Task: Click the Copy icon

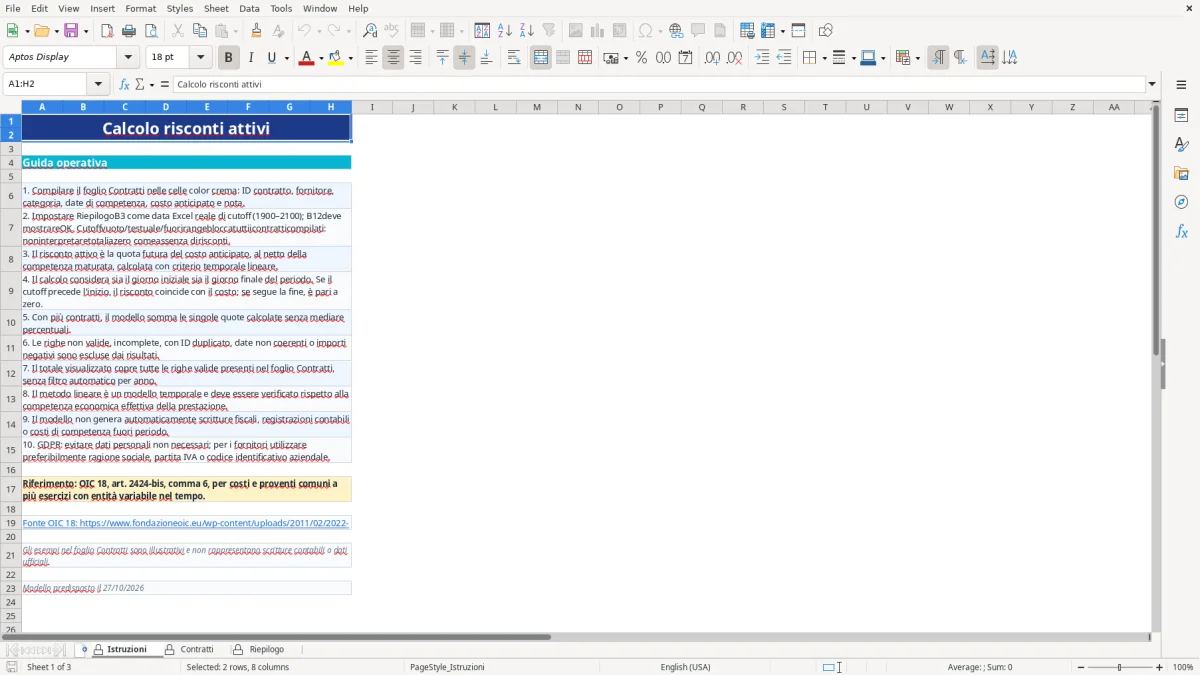Action: 200,31
